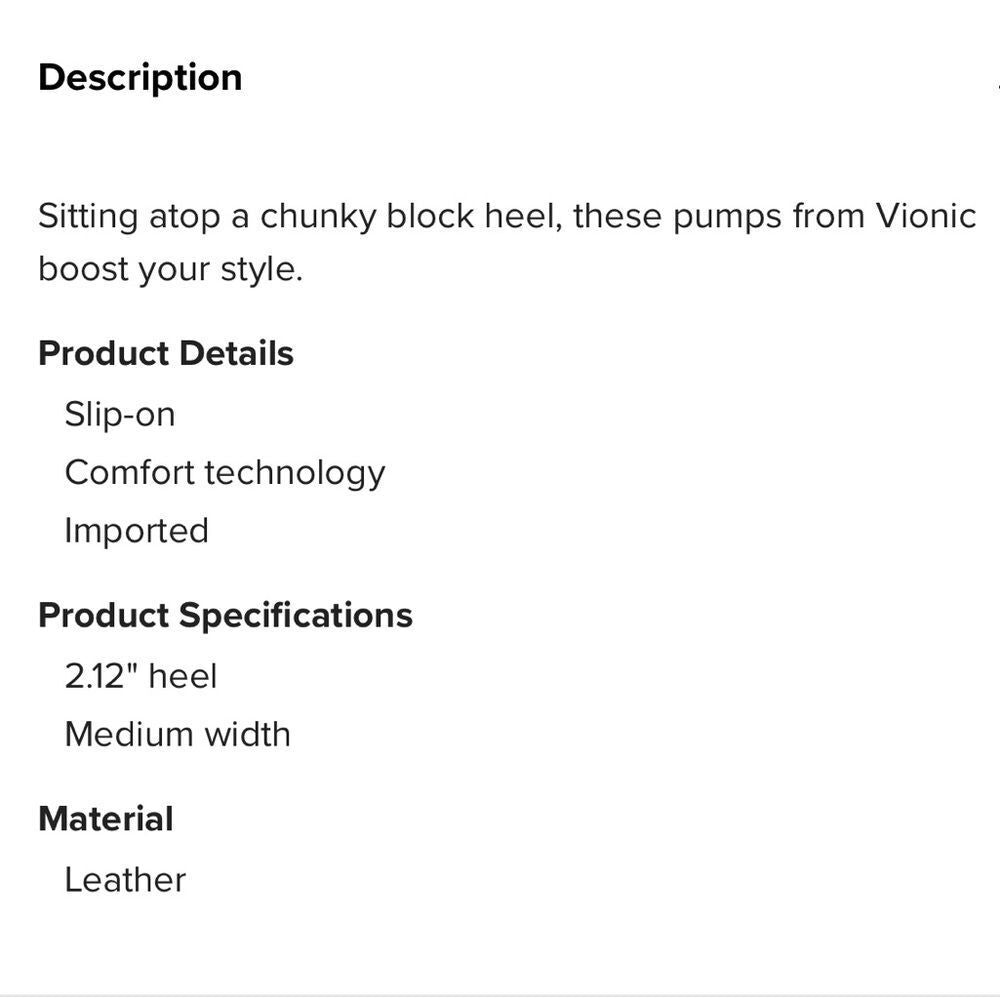
Task: Click the Material heading
Action: pyautogui.click(x=106, y=819)
